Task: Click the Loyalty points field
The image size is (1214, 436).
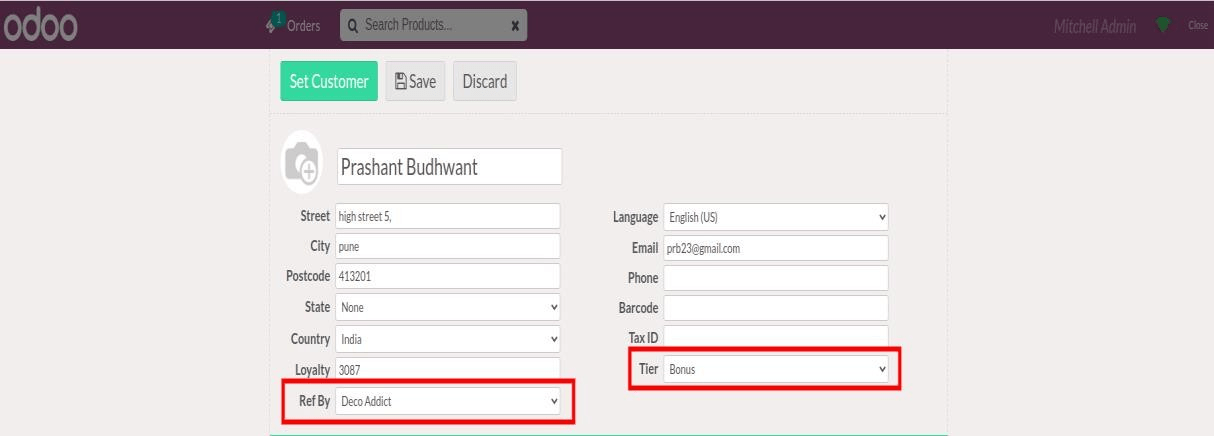Action: point(448,370)
